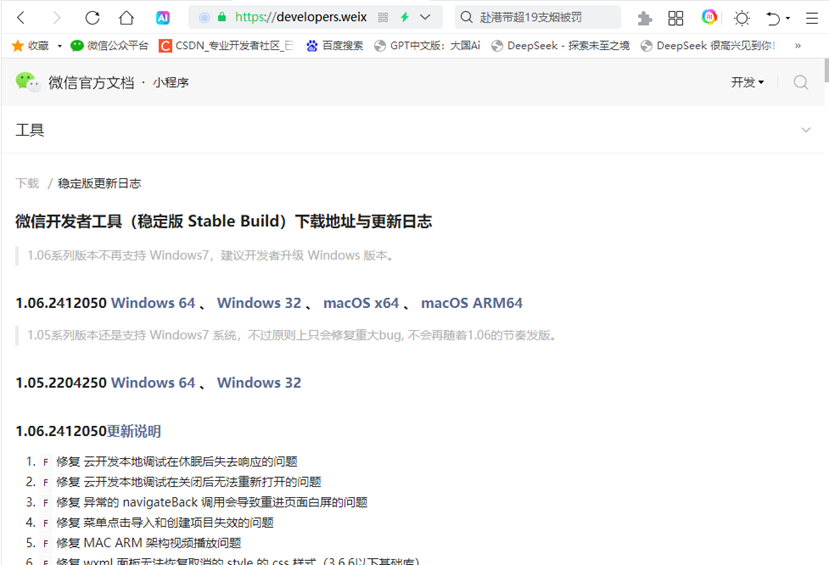The height and width of the screenshot is (565, 829).
Task: Click the green lightning speed mode icon
Action: (405, 17)
